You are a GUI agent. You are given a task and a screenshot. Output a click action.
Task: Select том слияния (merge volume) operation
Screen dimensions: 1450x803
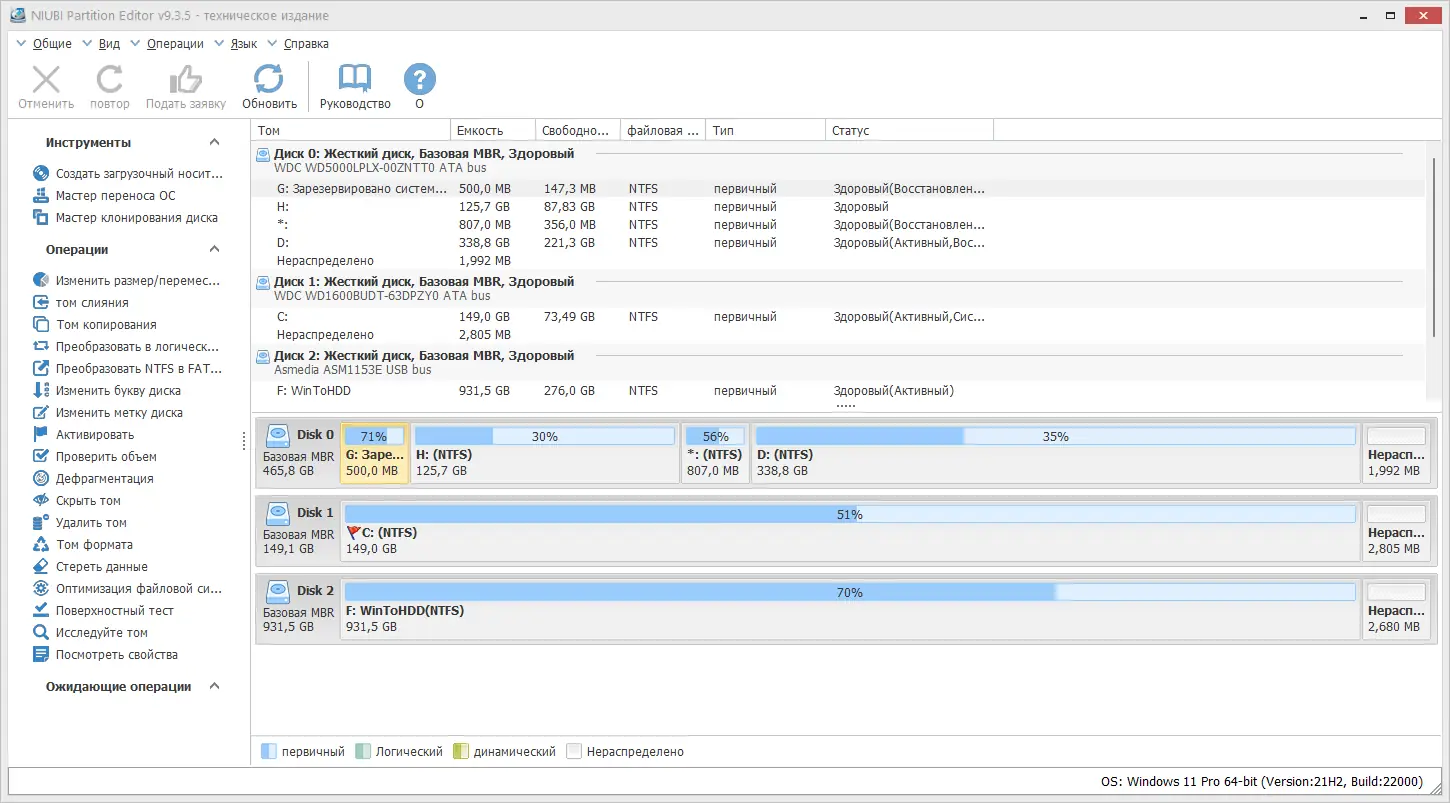click(x=81, y=303)
